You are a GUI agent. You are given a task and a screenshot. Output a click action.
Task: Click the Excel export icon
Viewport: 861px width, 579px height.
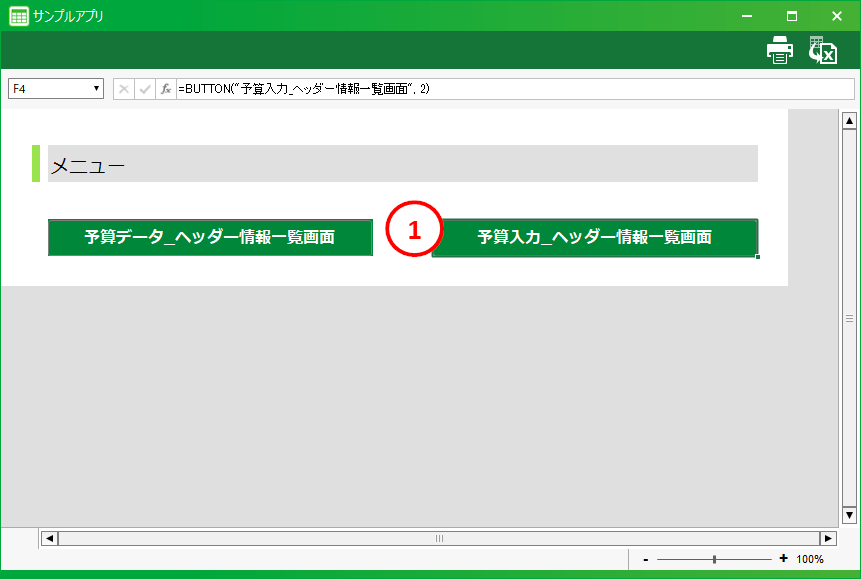pos(823,50)
